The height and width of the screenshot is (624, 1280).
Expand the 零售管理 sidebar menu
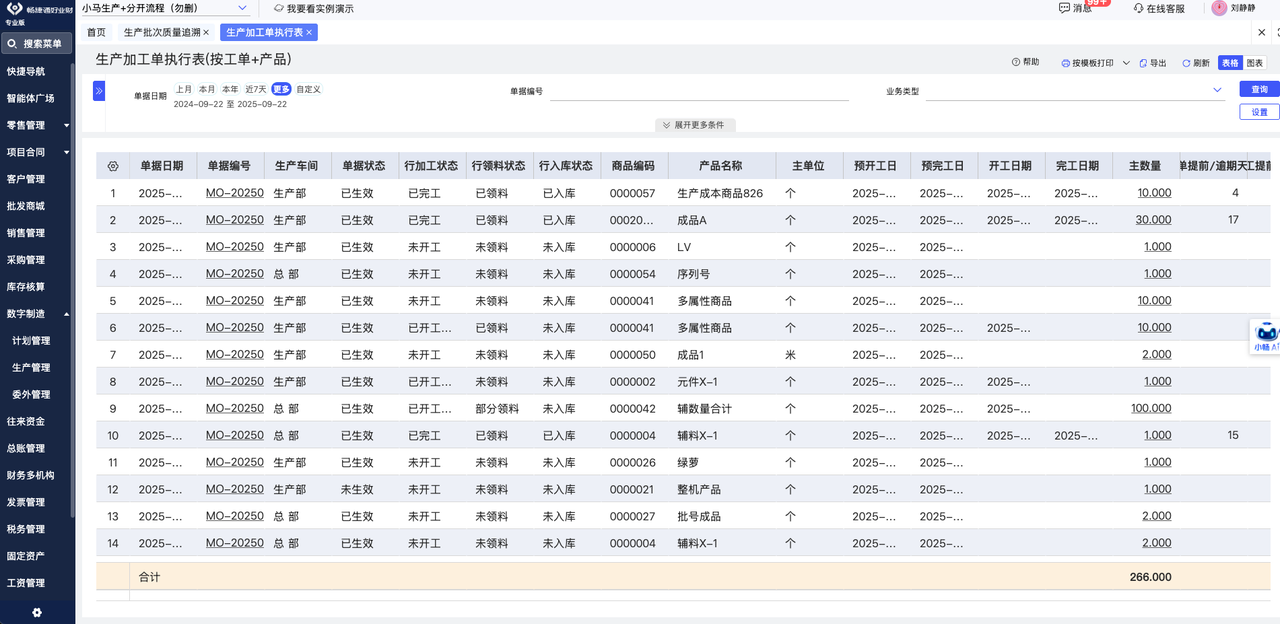[x=37, y=126]
